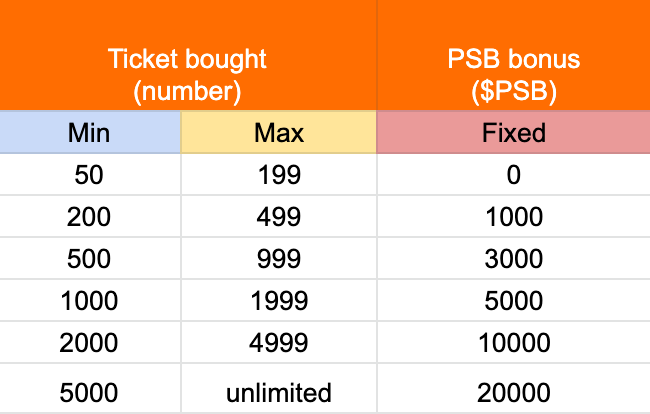The height and width of the screenshot is (414, 650).
Task: Click the Max cell containing 1999
Action: point(279,300)
